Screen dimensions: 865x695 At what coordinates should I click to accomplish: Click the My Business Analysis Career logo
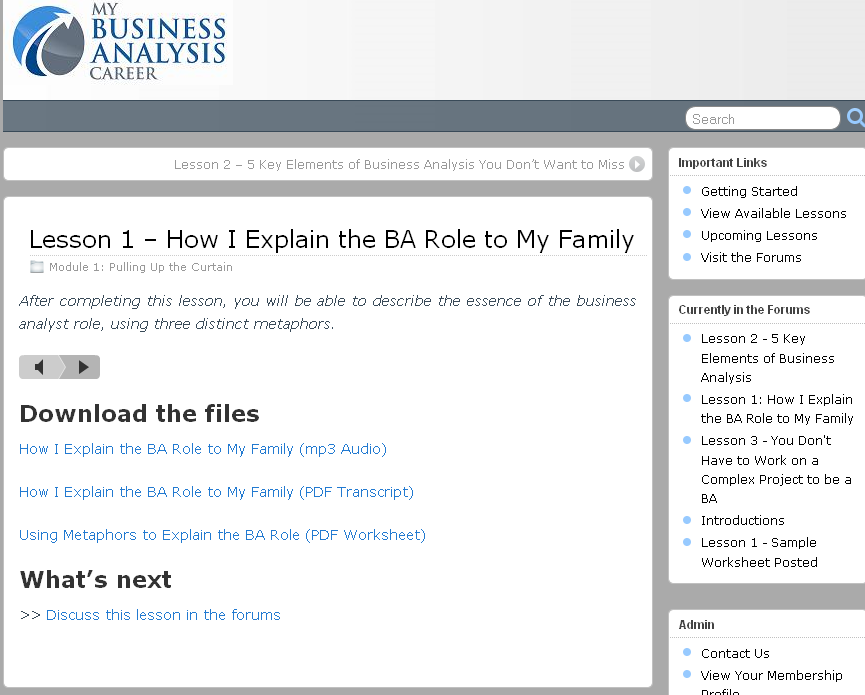tap(119, 43)
